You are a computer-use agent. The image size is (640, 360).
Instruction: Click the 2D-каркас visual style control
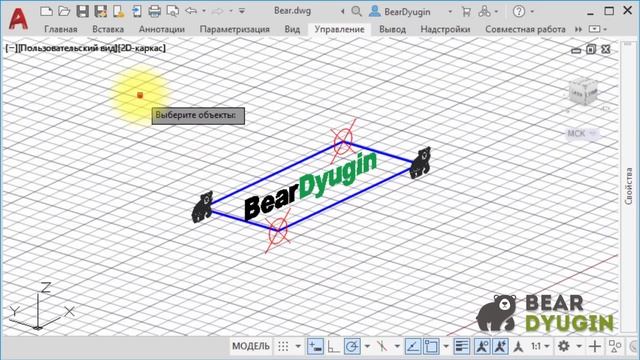pos(142,48)
